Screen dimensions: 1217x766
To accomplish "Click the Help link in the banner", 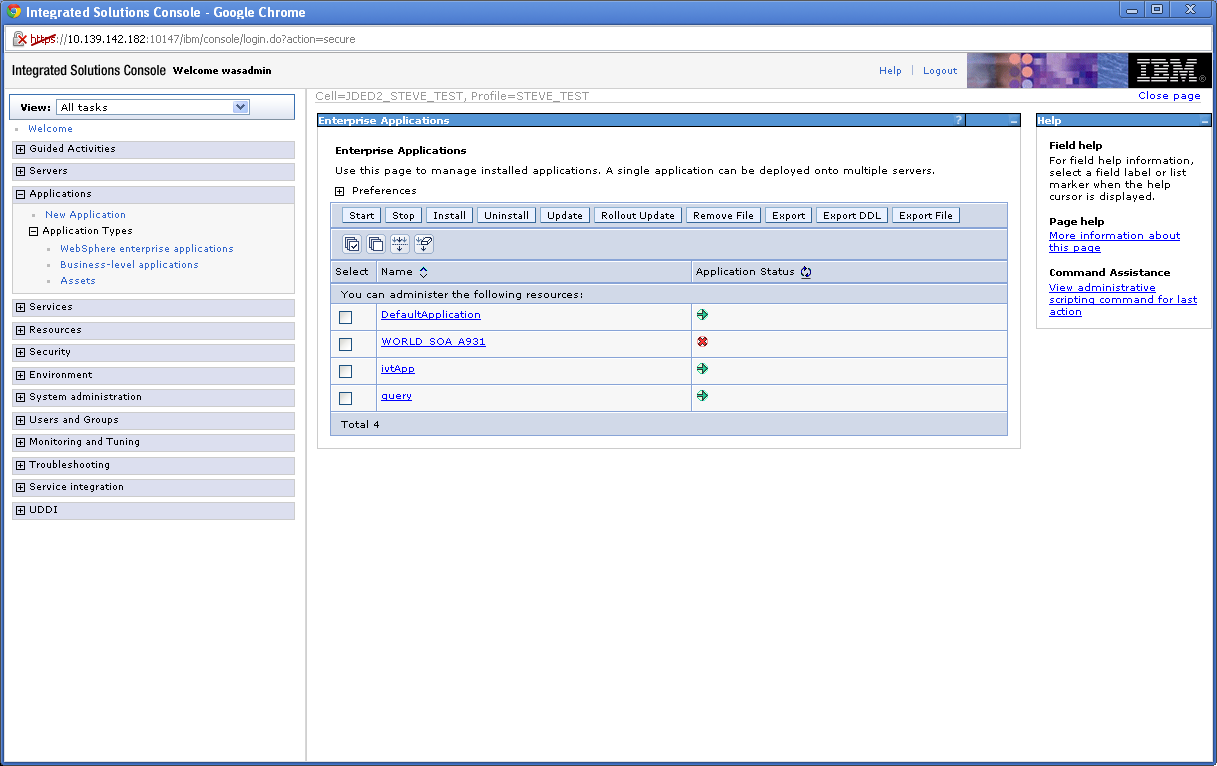I will pyautogui.click(x=890, y=71).
